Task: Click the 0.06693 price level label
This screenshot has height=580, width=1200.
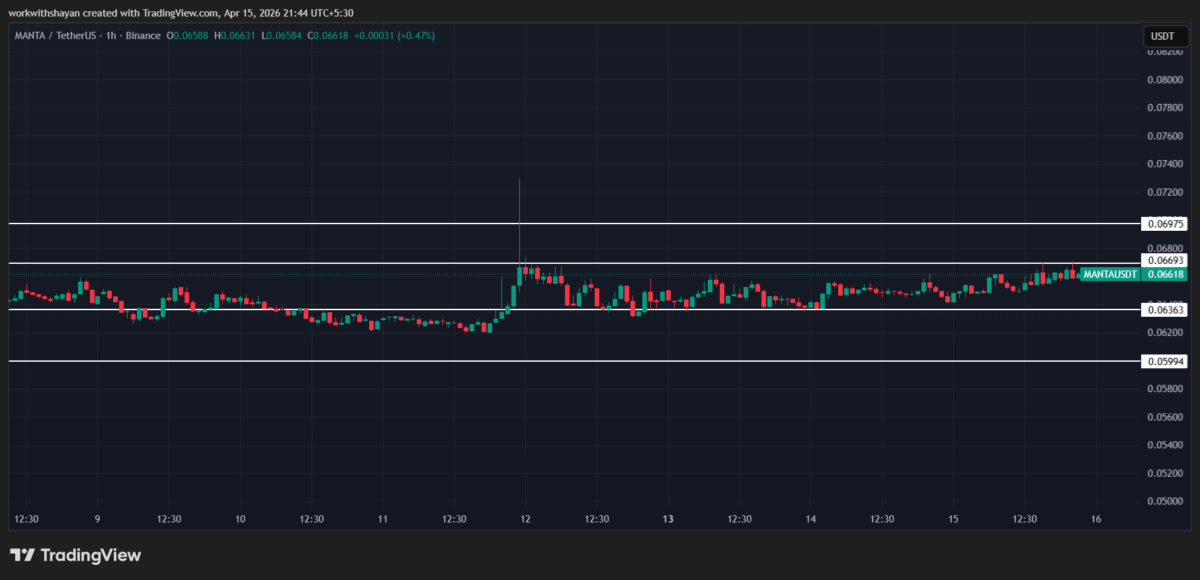Action: (1165, 260)
